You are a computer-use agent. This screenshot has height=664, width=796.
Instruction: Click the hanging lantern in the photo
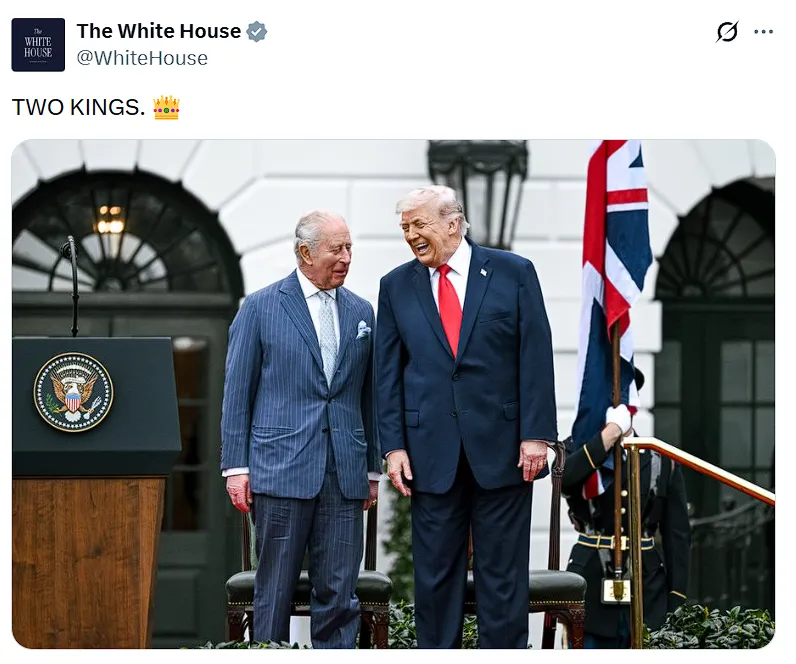click(x=478, y=193)
